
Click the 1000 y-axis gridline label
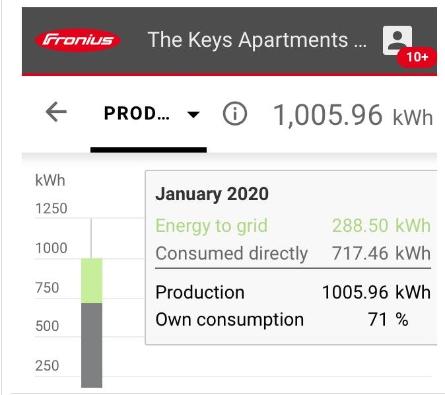click(x=51, y=248)
